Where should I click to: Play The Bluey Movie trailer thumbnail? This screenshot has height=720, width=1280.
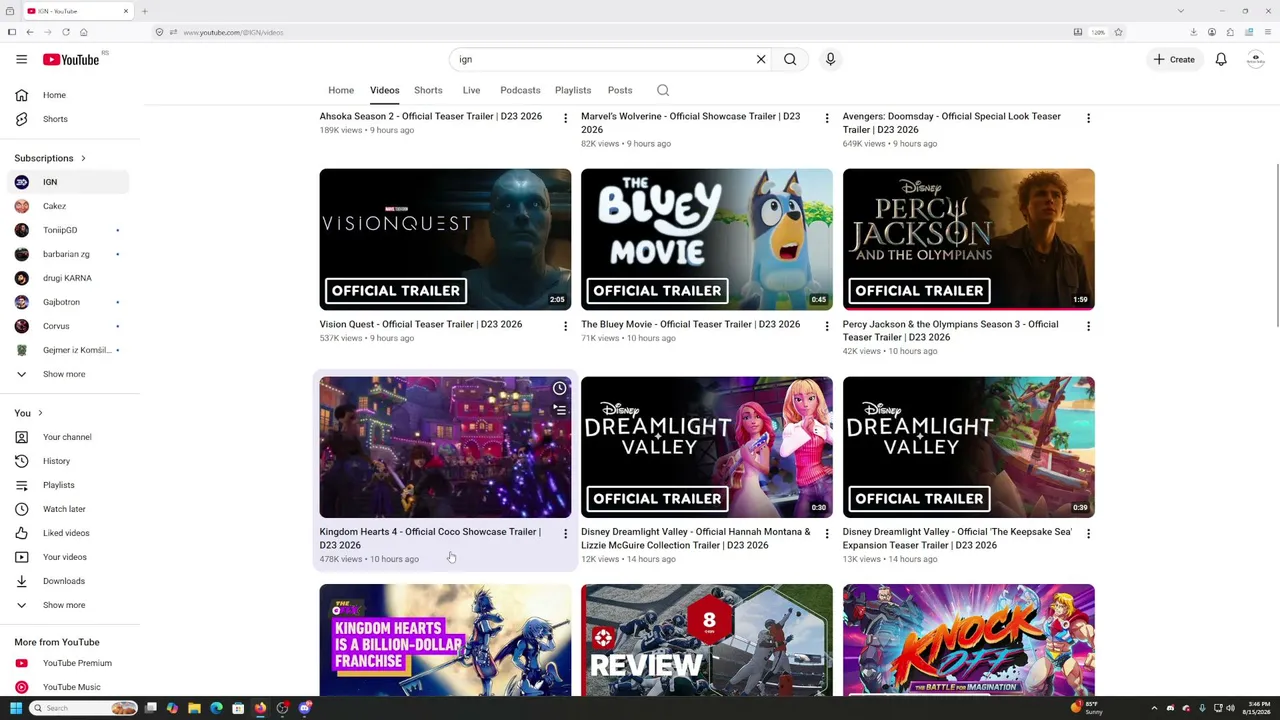(707, 239)
